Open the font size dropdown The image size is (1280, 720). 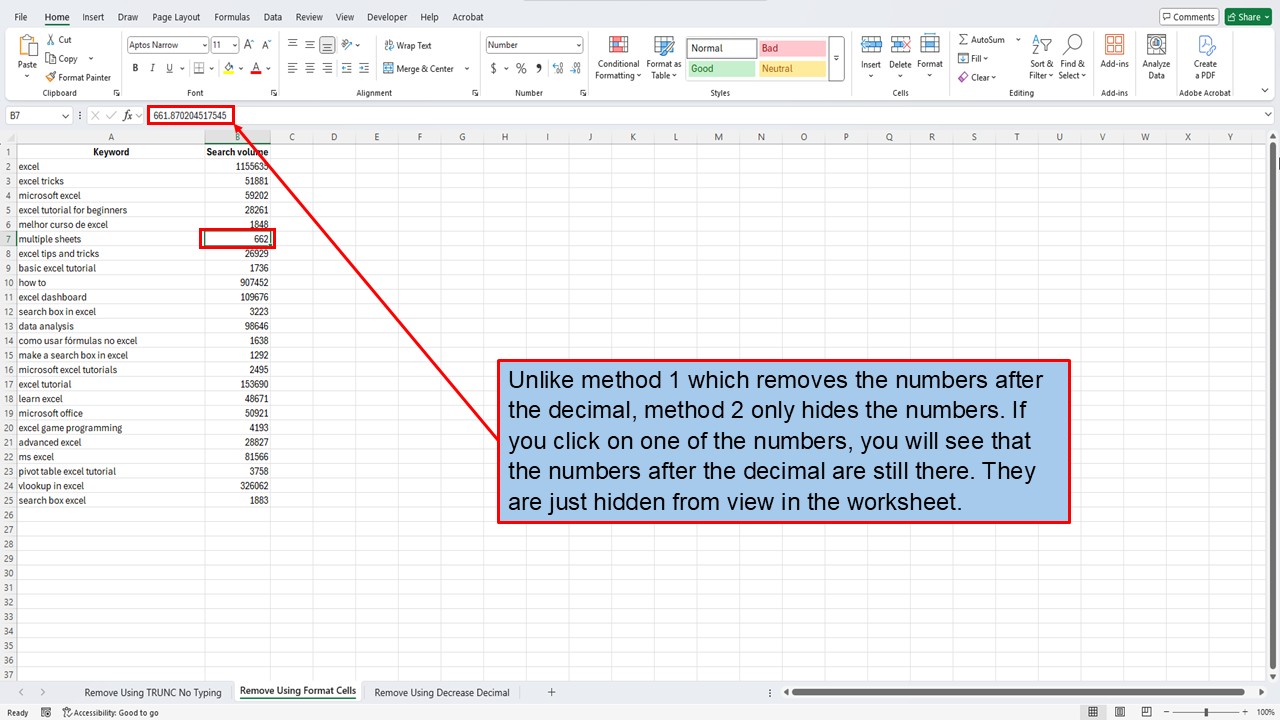233,44
